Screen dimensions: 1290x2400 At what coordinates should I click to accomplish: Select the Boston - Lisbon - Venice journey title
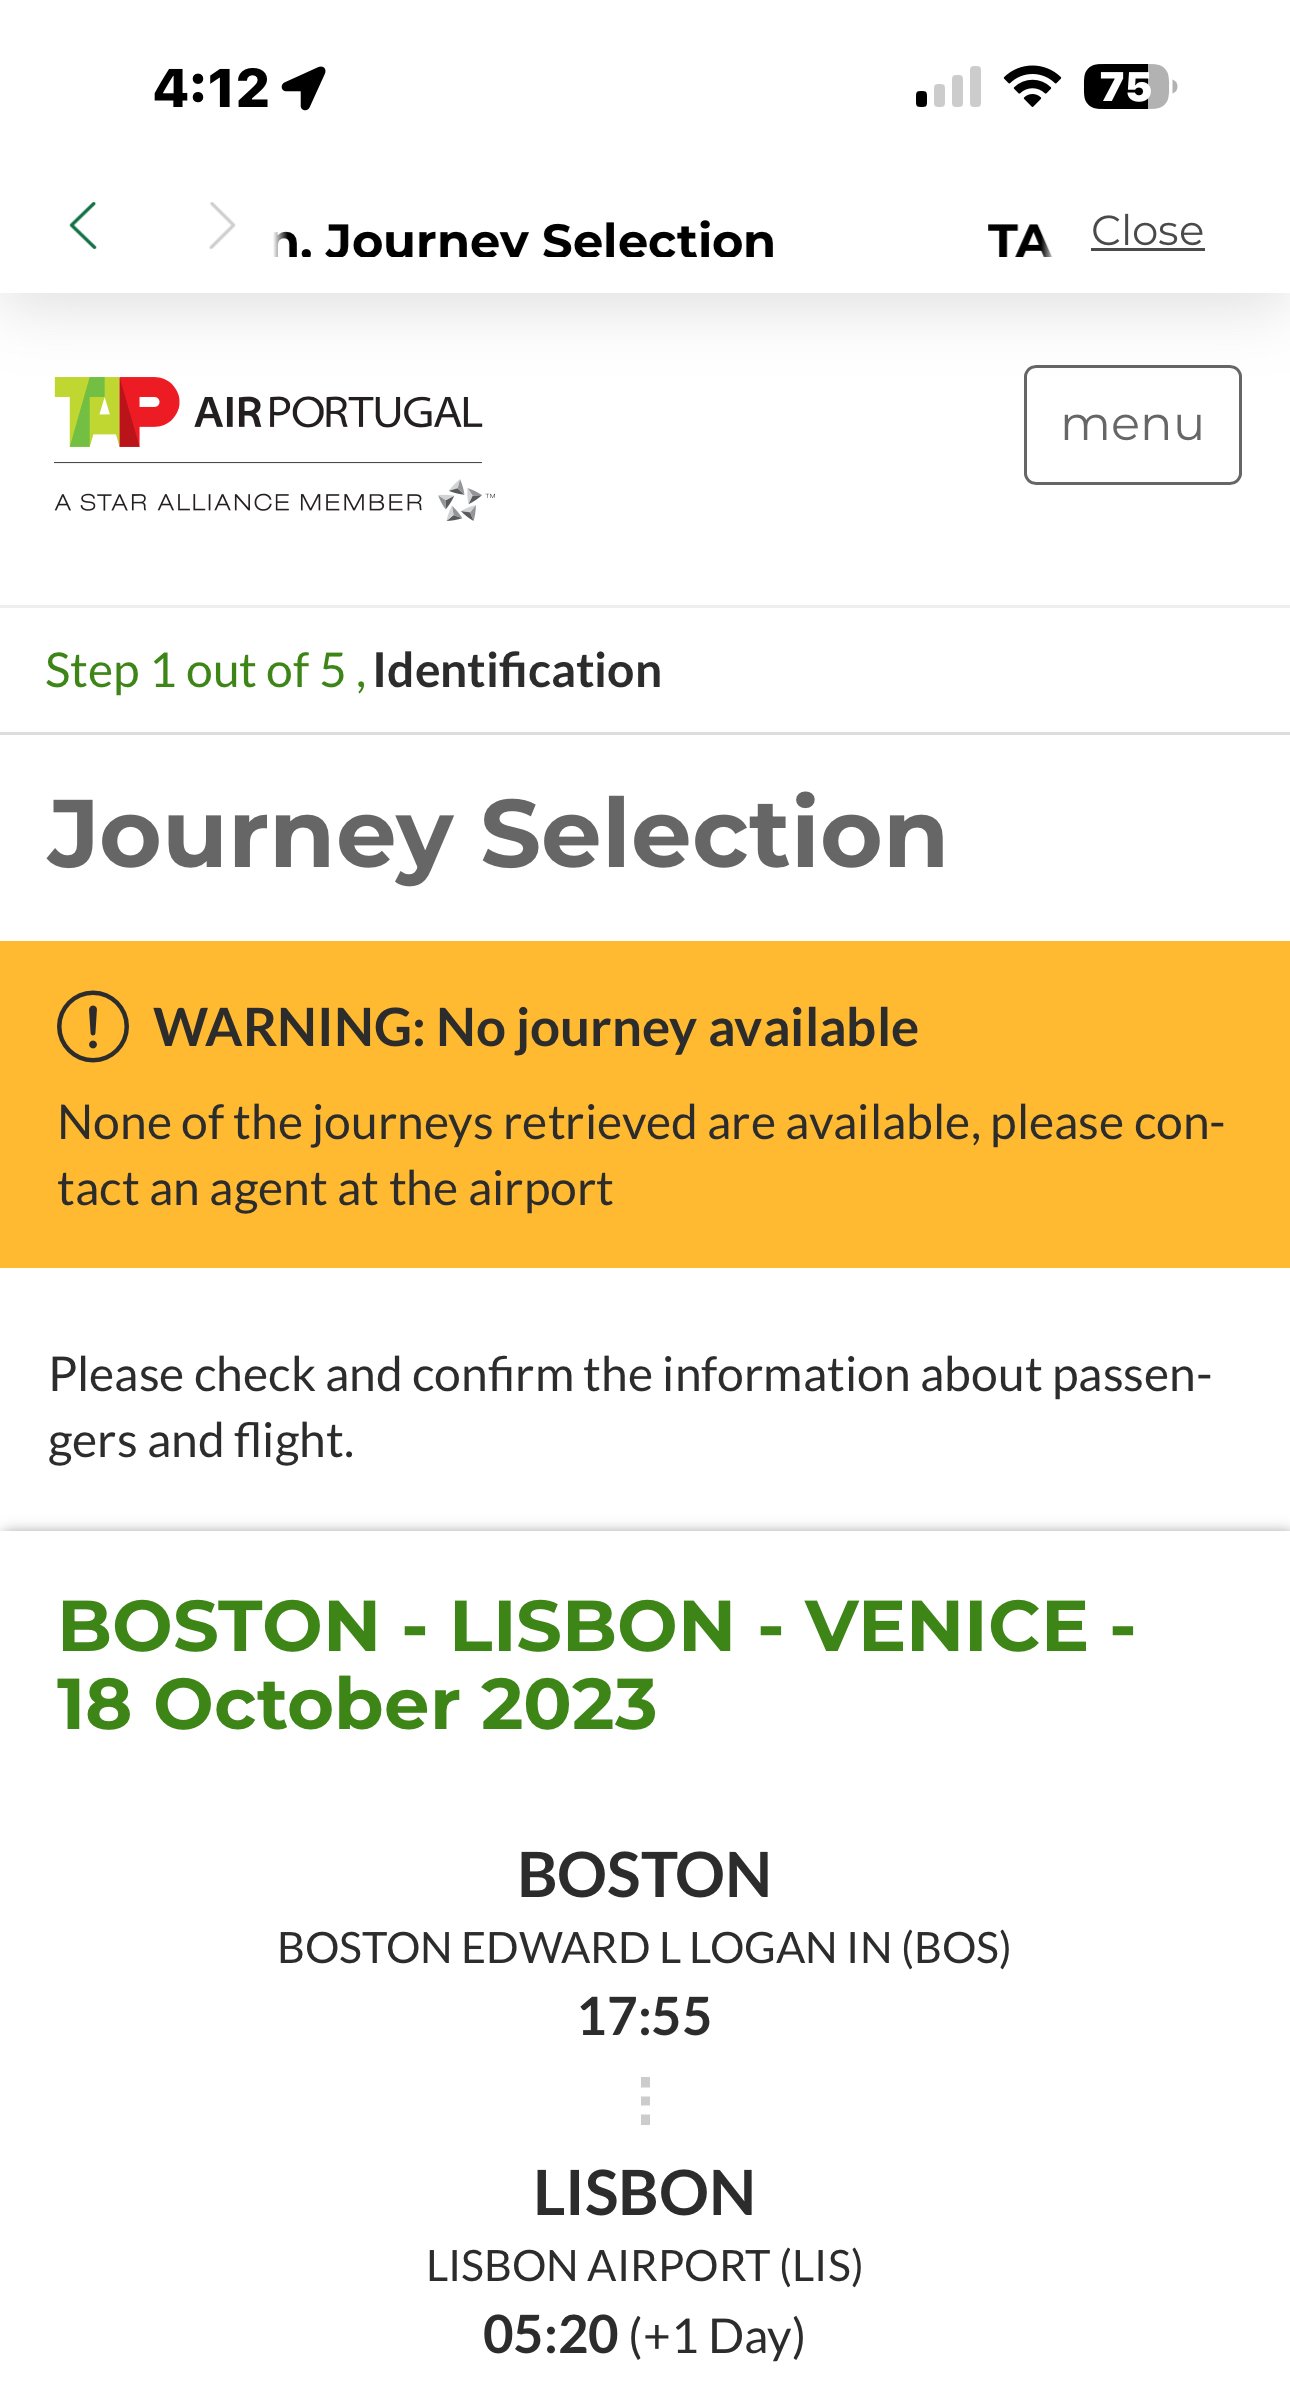(597, 1664)
